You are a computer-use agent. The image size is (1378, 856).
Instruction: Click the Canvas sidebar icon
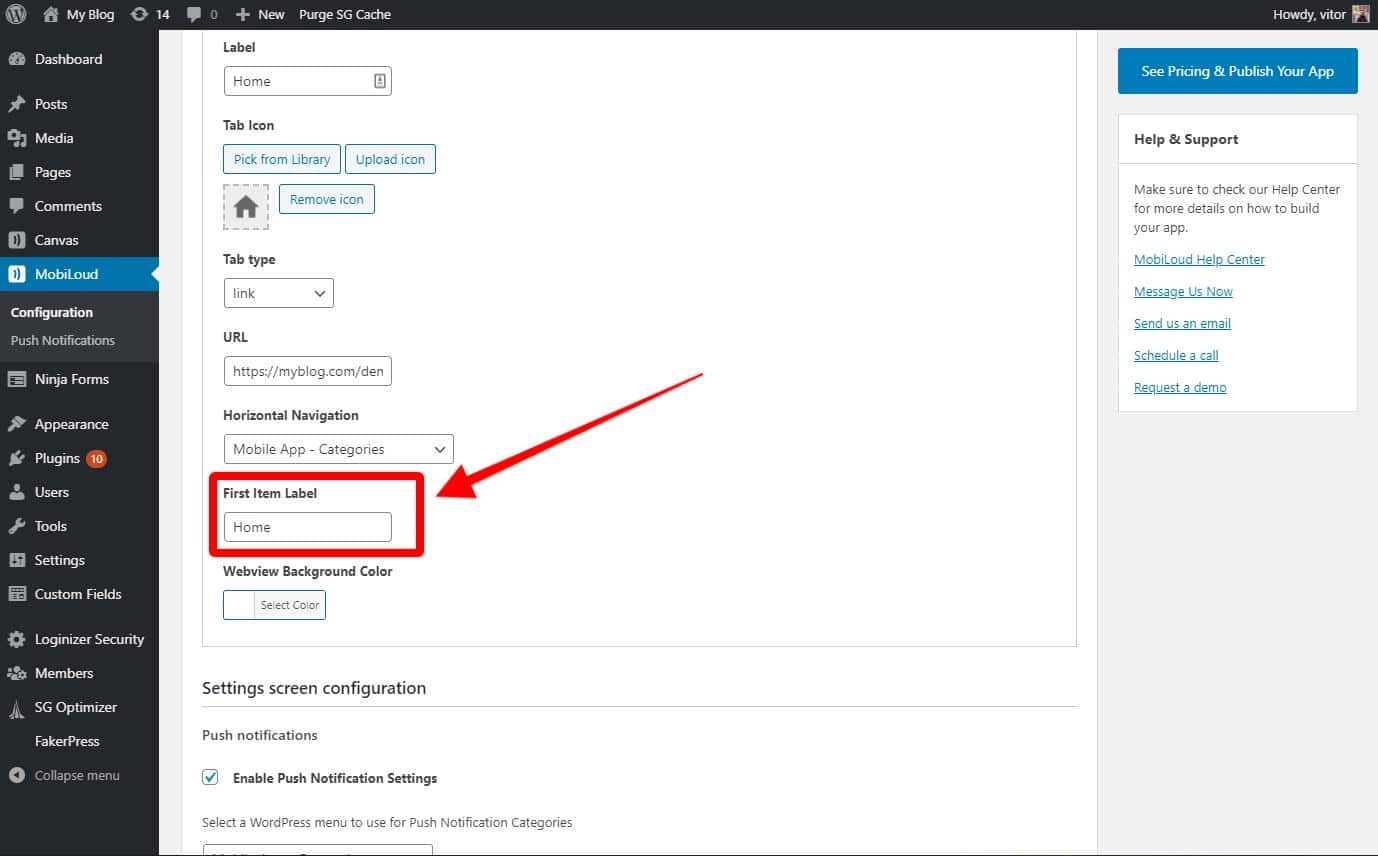[17, 240]
